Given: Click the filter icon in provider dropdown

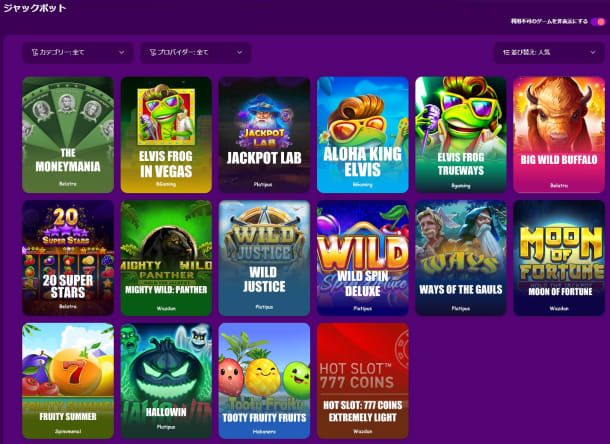Looking at the screenshot, I should (x=153, y=52).
